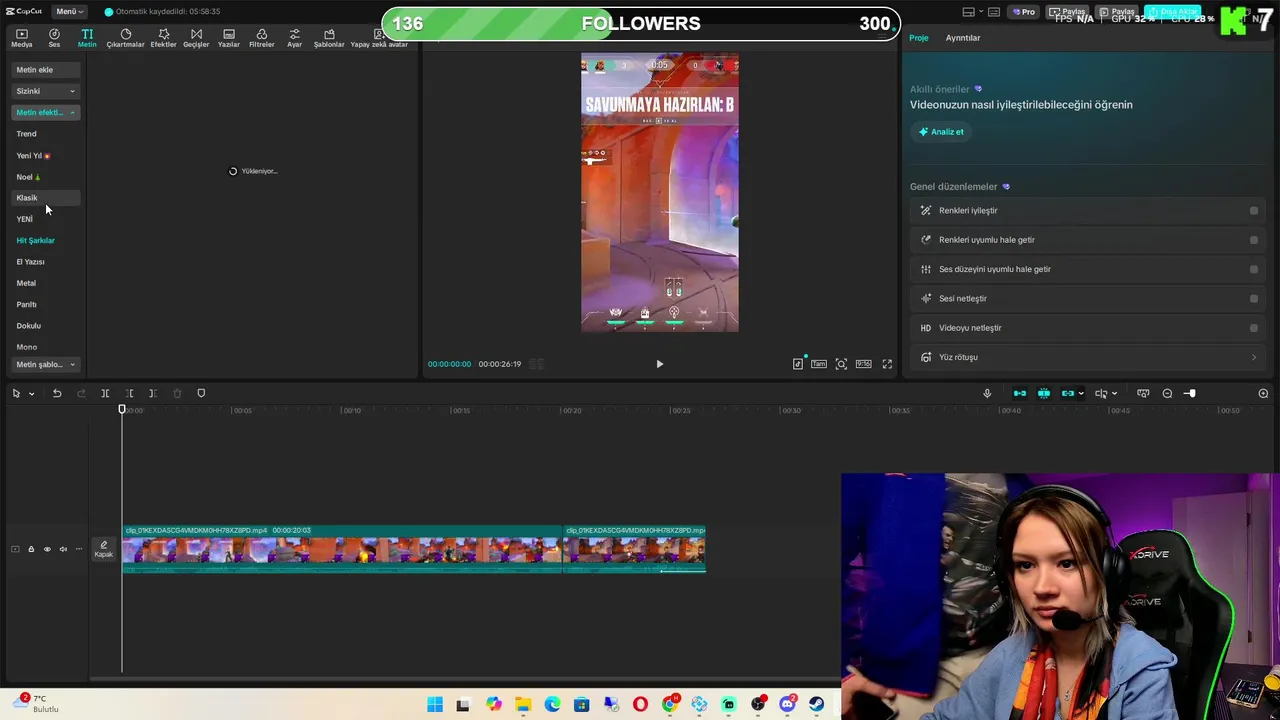Click the preview fullscreen icon
Viewport: 1280px width, 720px height.
(887, 364)
